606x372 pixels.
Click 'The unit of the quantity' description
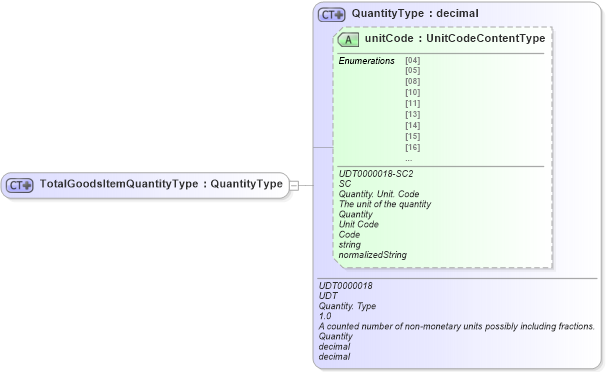click(385, 204)
